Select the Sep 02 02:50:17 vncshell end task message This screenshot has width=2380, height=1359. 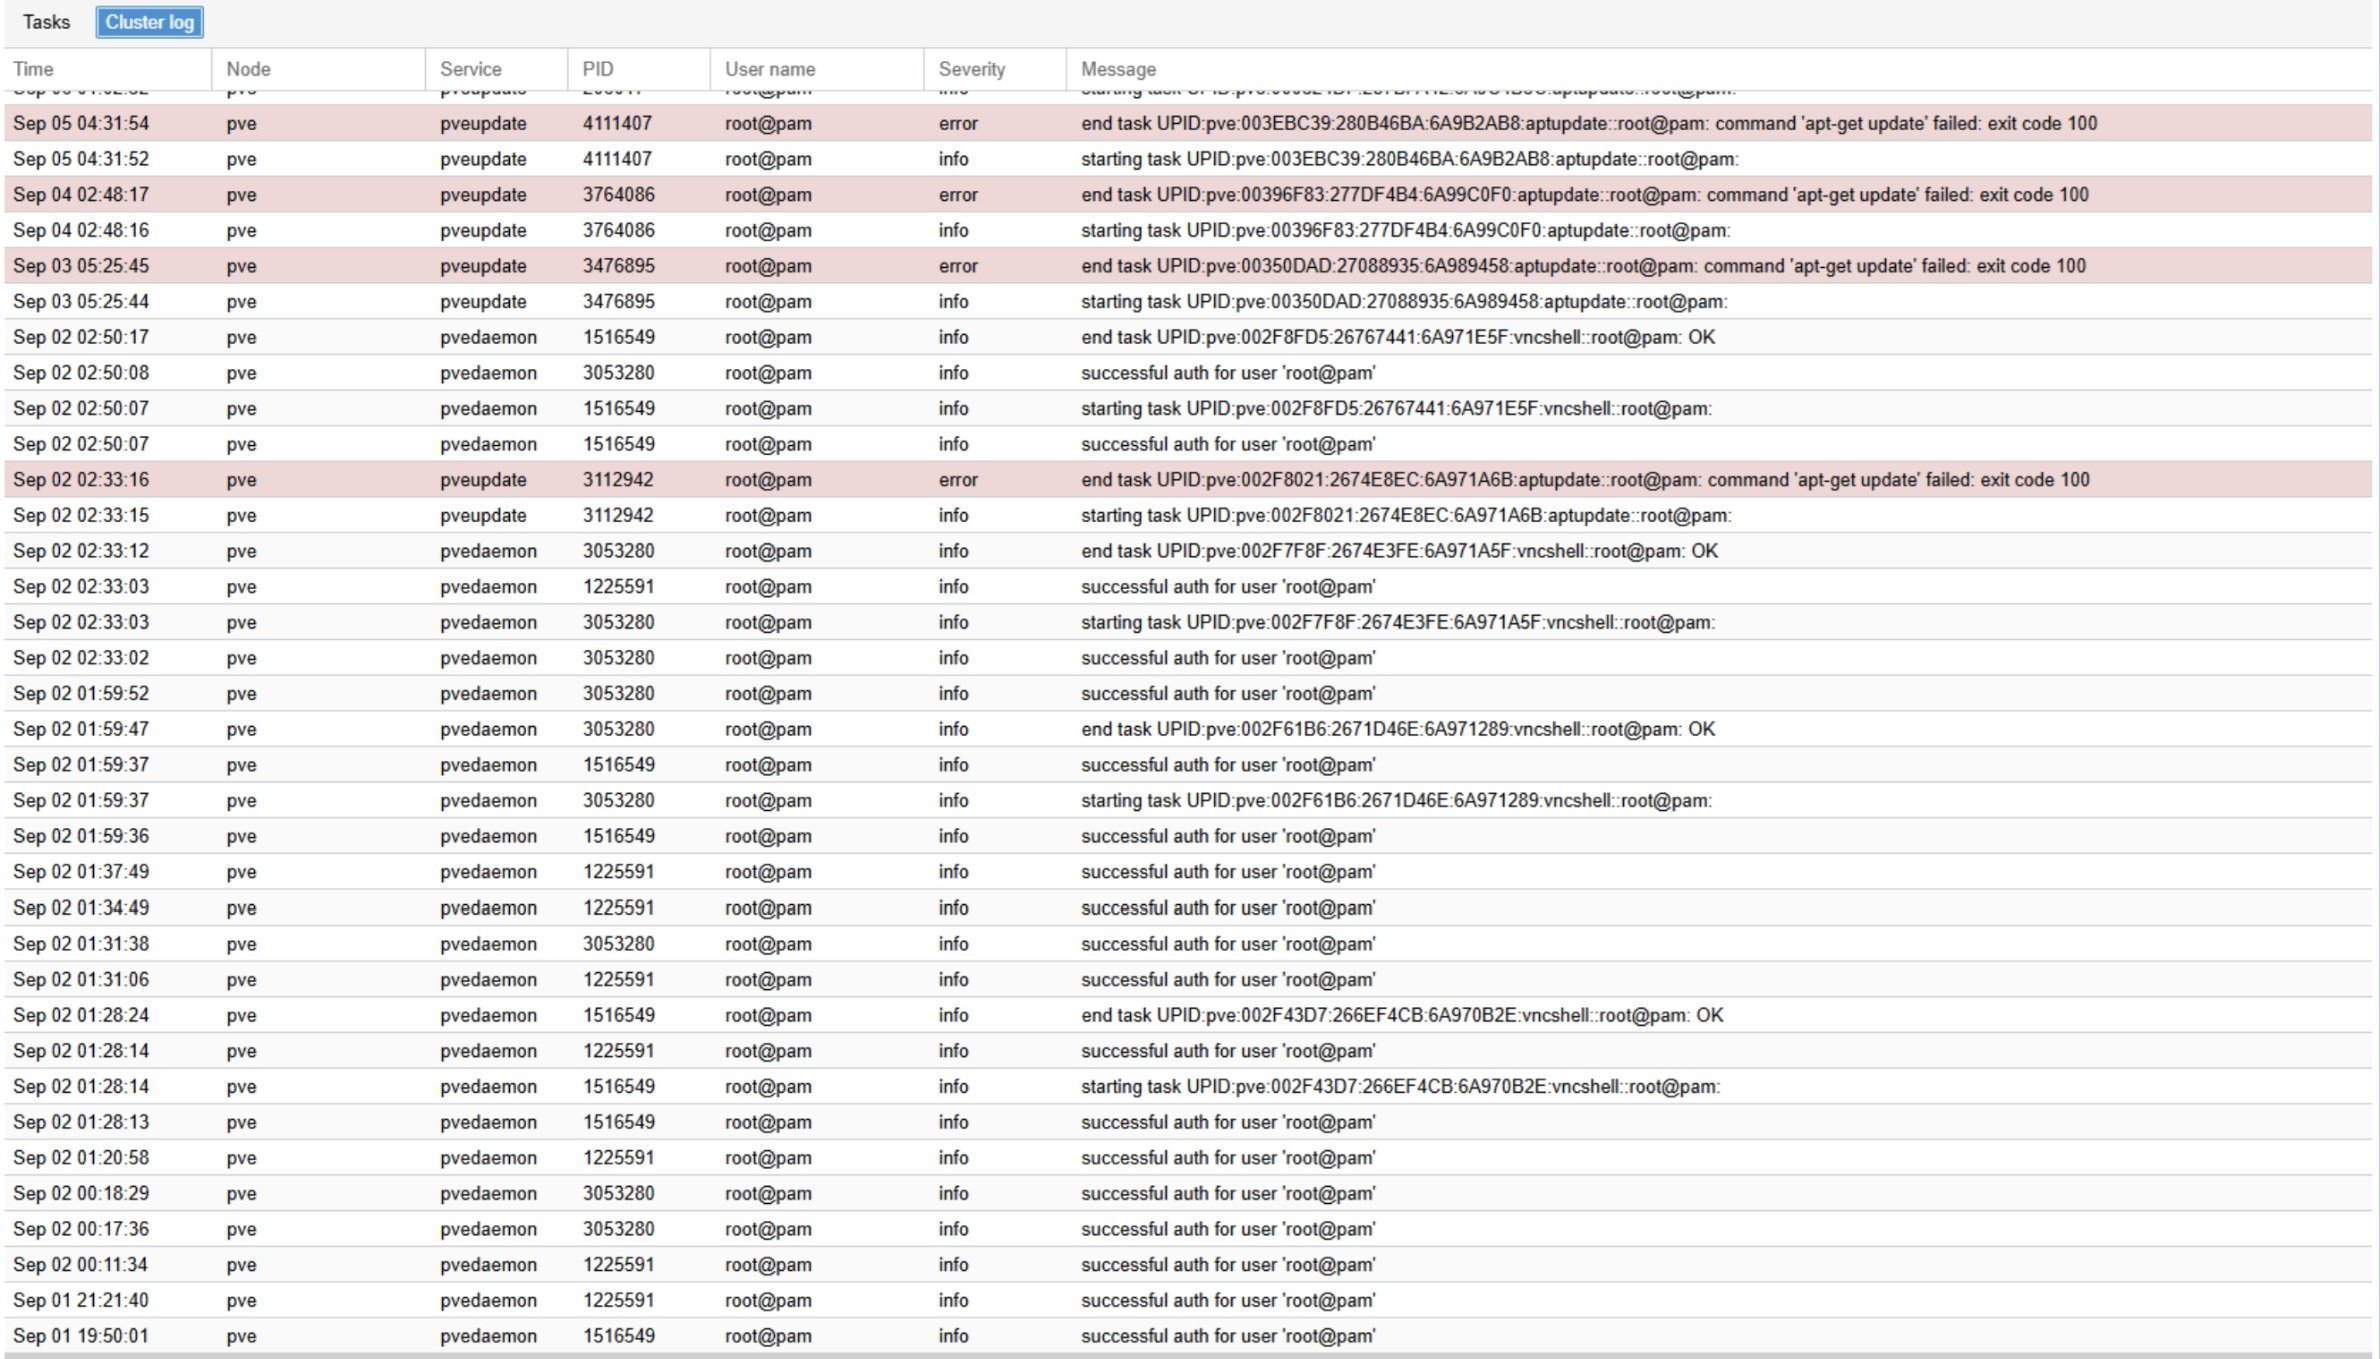tap(1398, 338)
